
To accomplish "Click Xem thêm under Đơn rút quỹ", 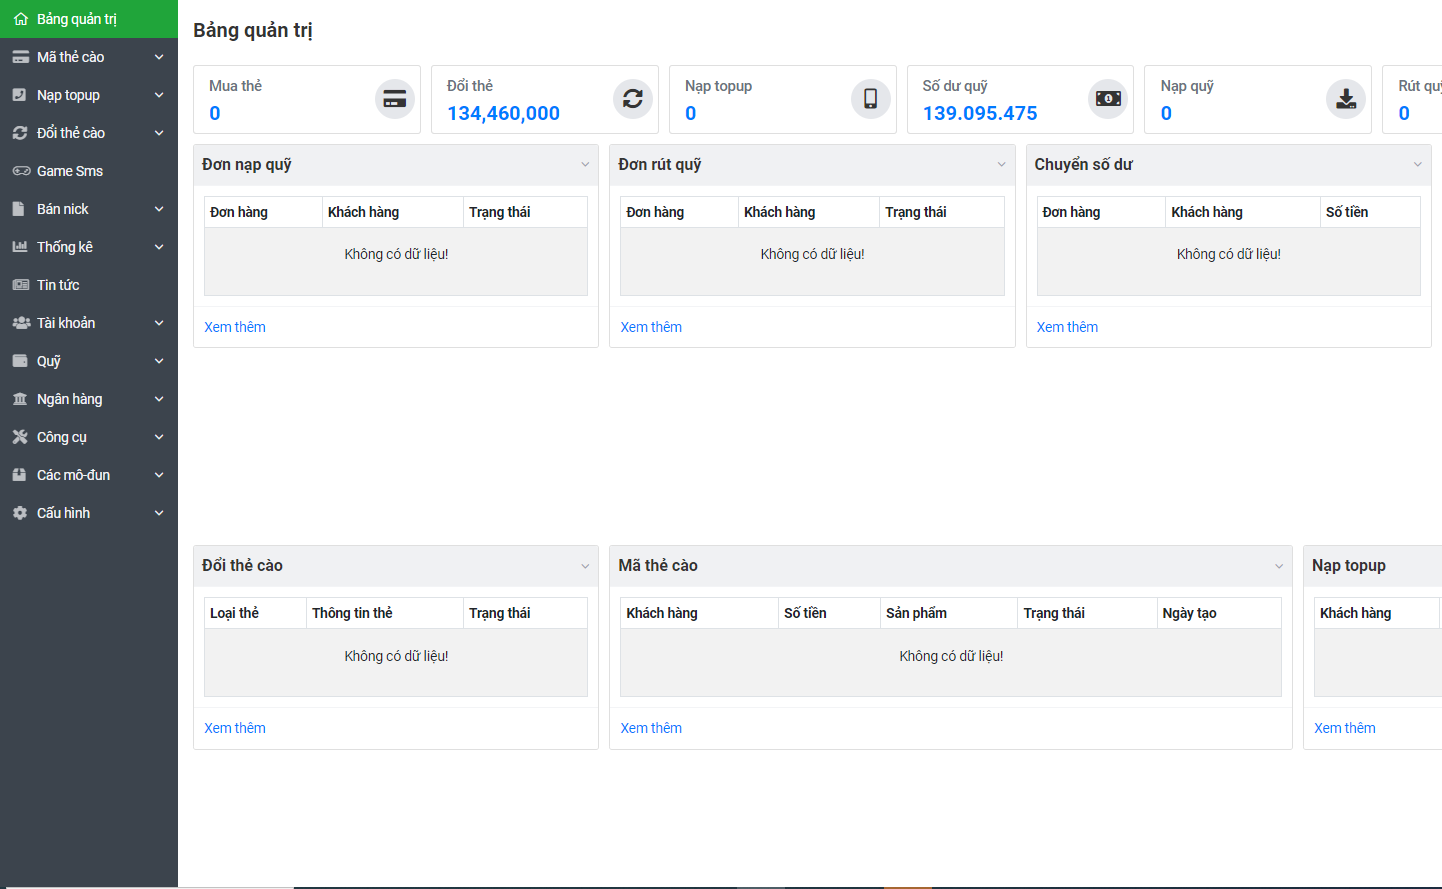I will 651,327.
